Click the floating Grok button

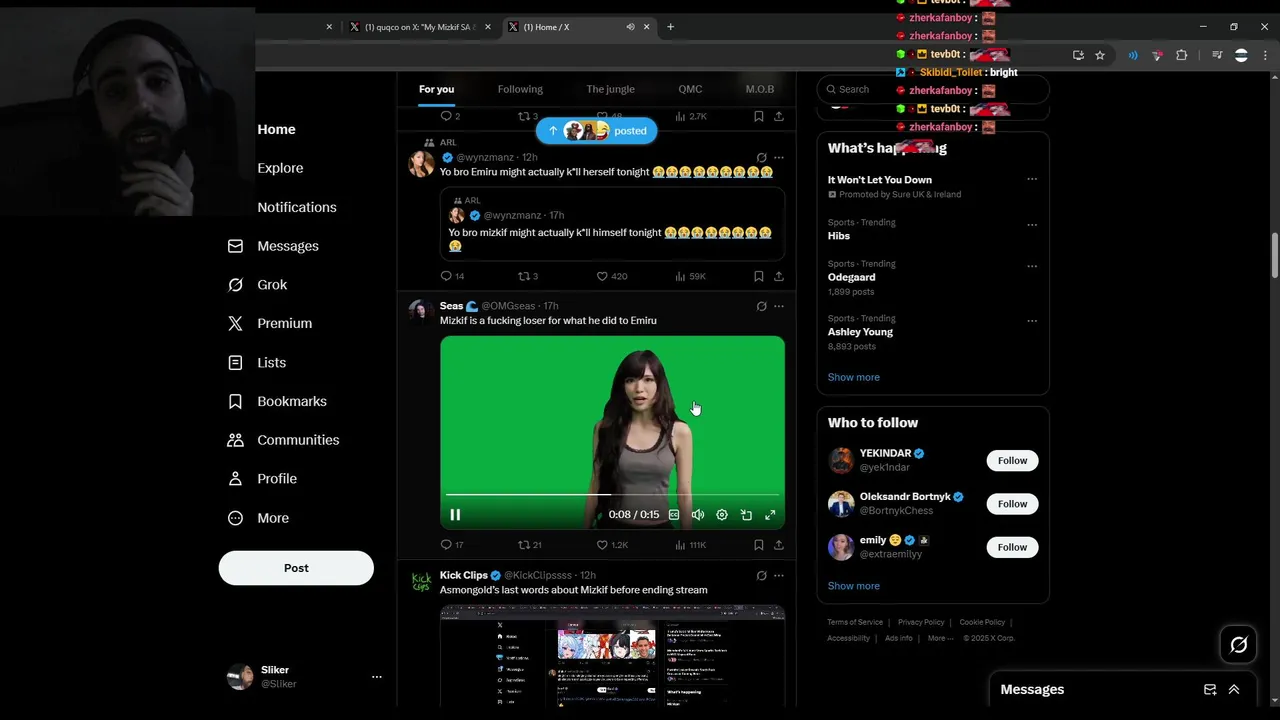click(x=1238, y=645)
